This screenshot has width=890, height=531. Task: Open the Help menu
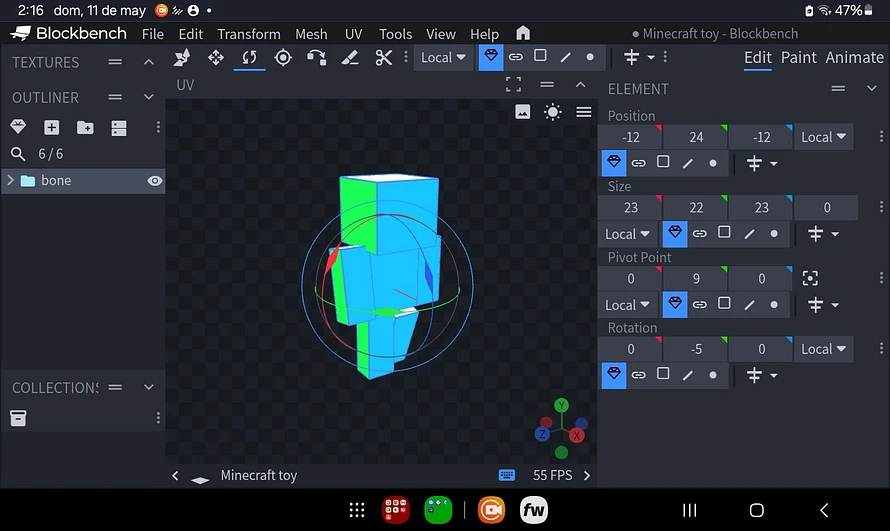pyautogui.click(x=484, y=34)
